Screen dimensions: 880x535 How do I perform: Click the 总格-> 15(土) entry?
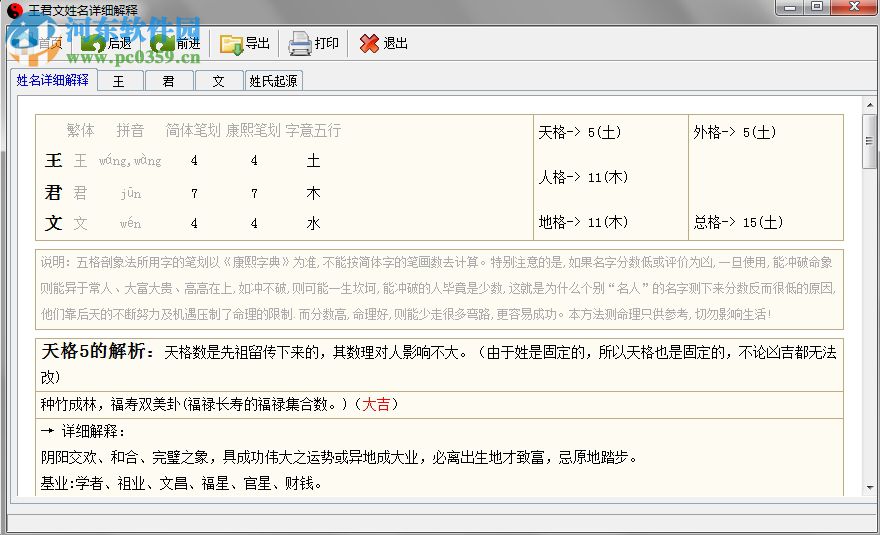(738, 222)
